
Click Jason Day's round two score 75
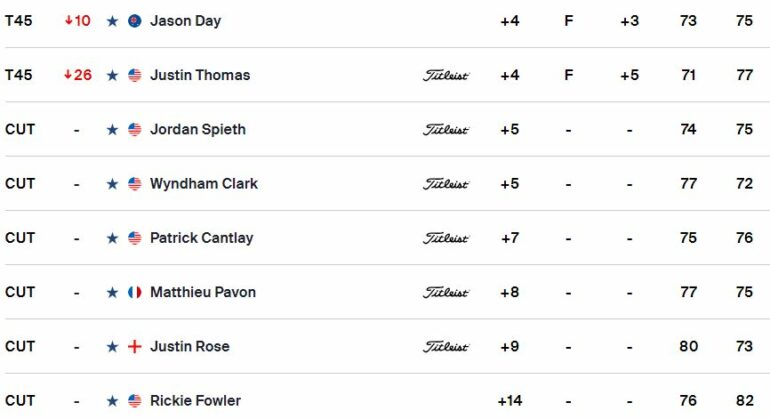tap(744, 21)
